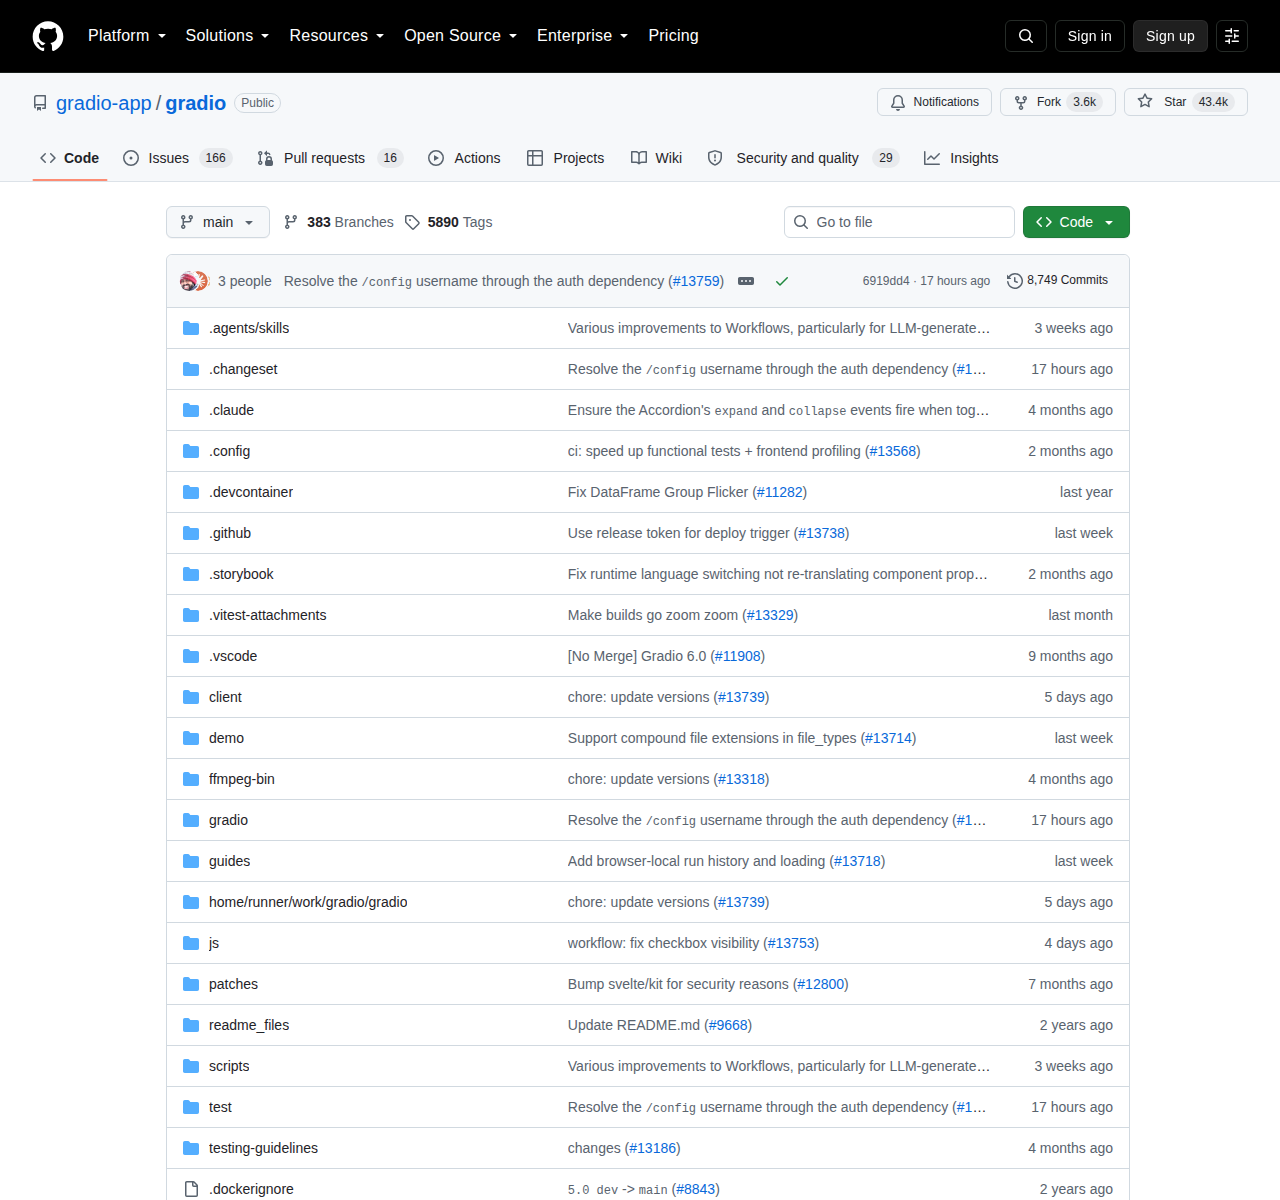Screen dimensions: 1280x1200
Task: Click the commit author avatars
Action: 194,281
